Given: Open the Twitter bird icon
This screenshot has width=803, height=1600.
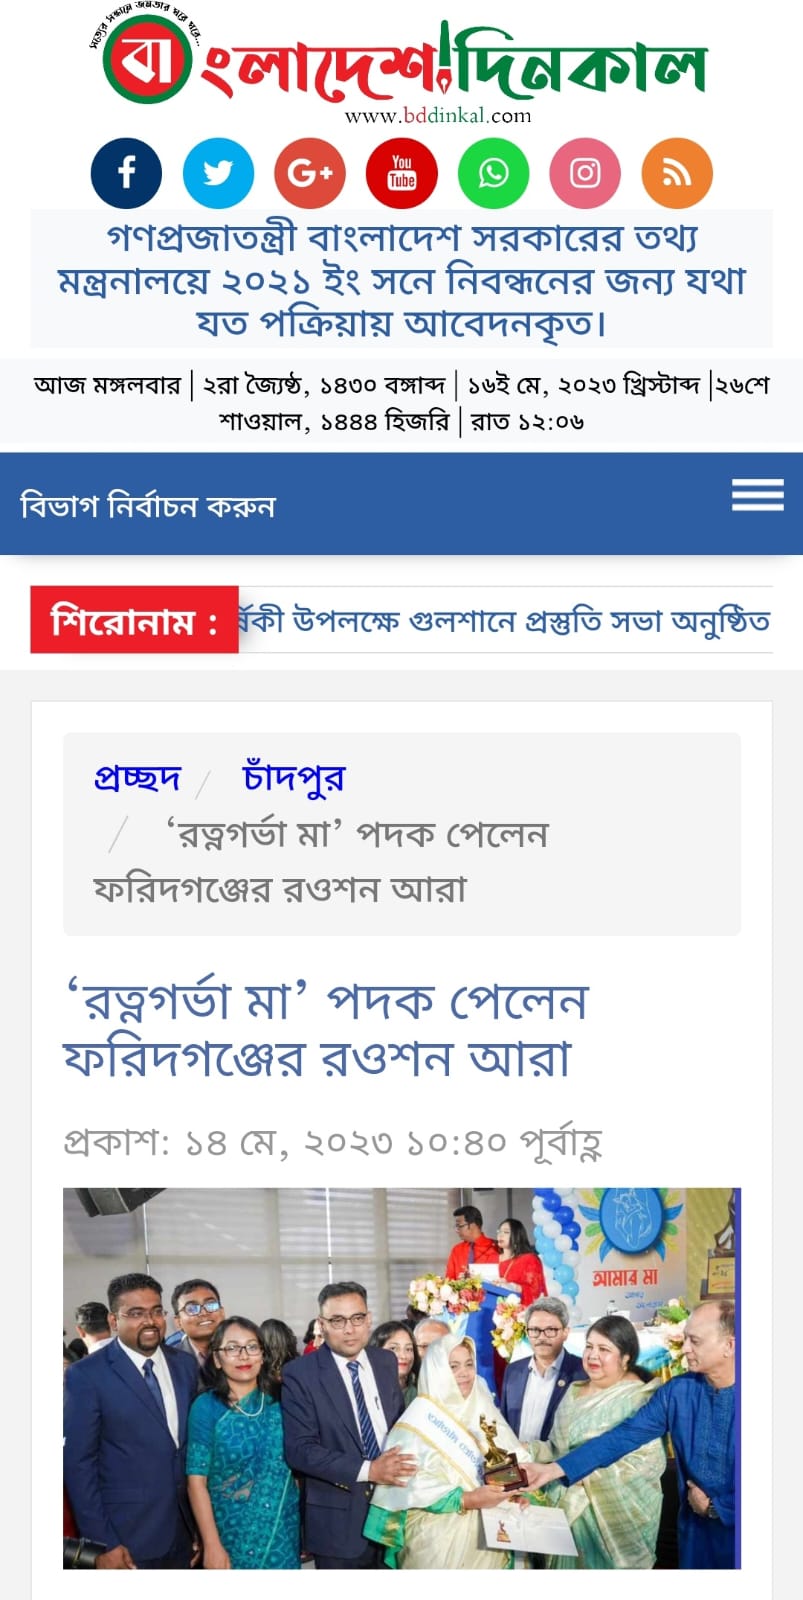Looking at the screenshot, I should (x=218, y=173).
